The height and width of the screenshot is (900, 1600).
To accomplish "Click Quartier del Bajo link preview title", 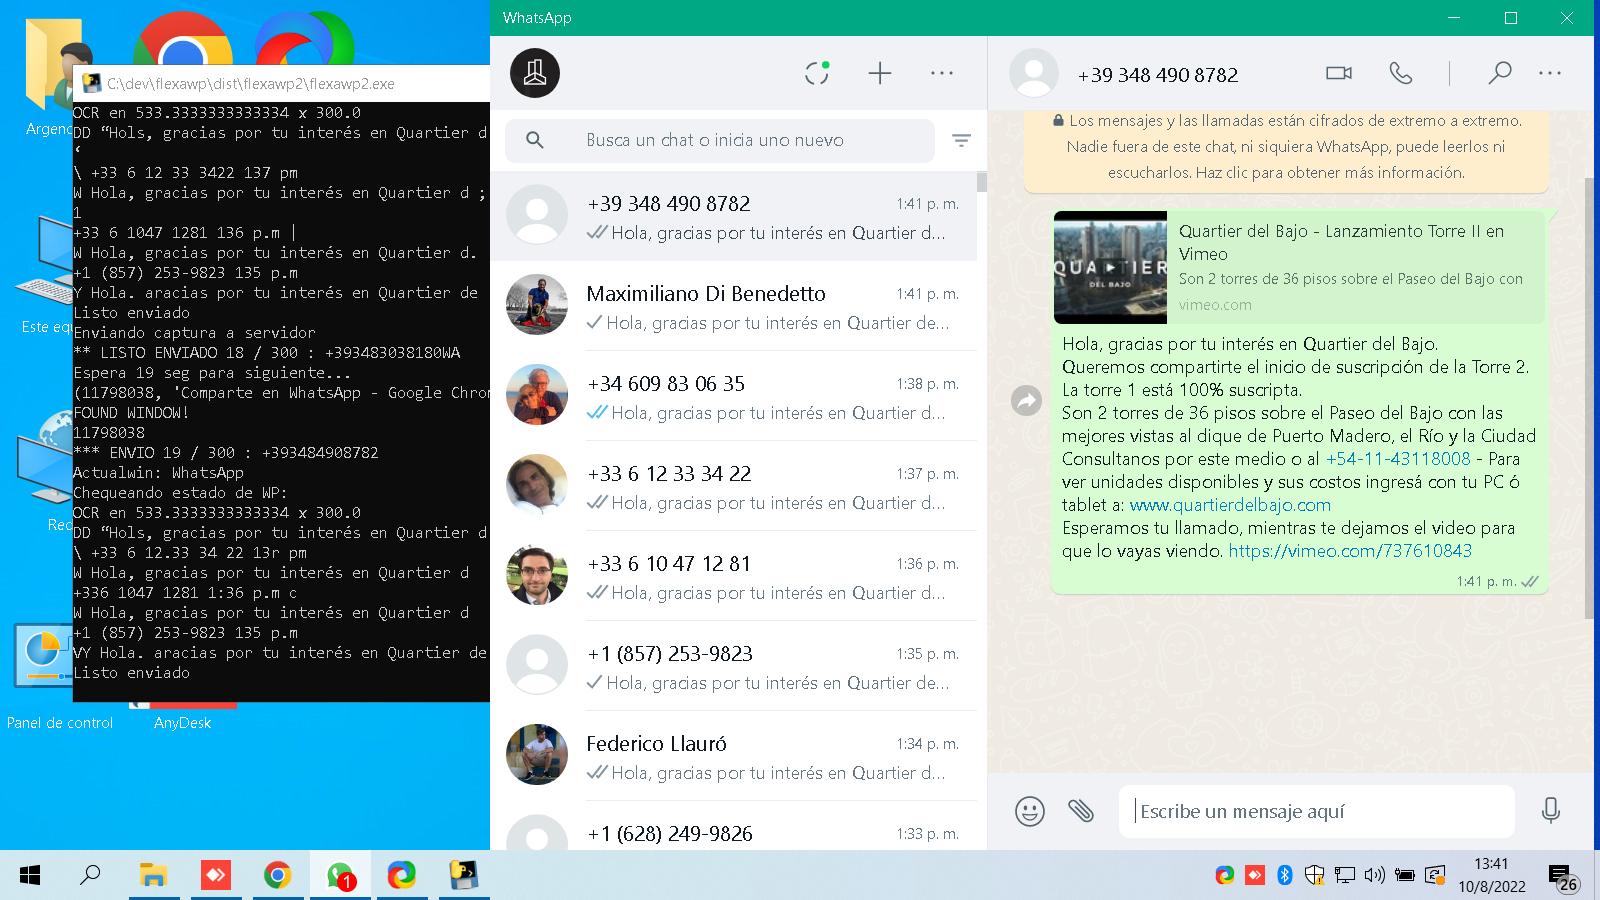I will (1341, 242).
